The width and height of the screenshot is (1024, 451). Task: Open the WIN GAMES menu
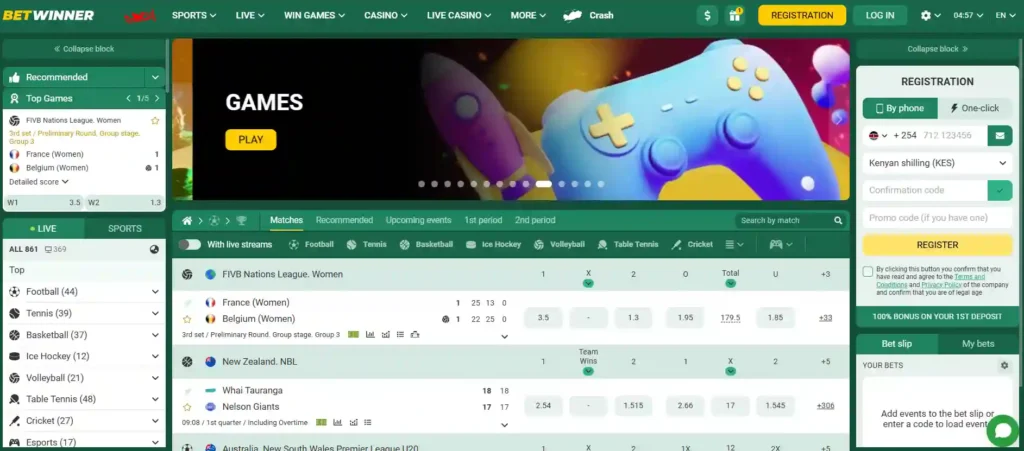315,15
